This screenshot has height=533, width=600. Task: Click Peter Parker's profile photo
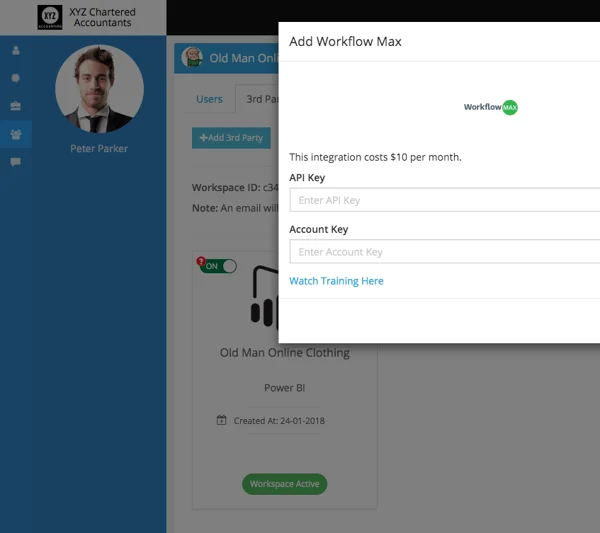pyautogui.click(x=99, y=89)
